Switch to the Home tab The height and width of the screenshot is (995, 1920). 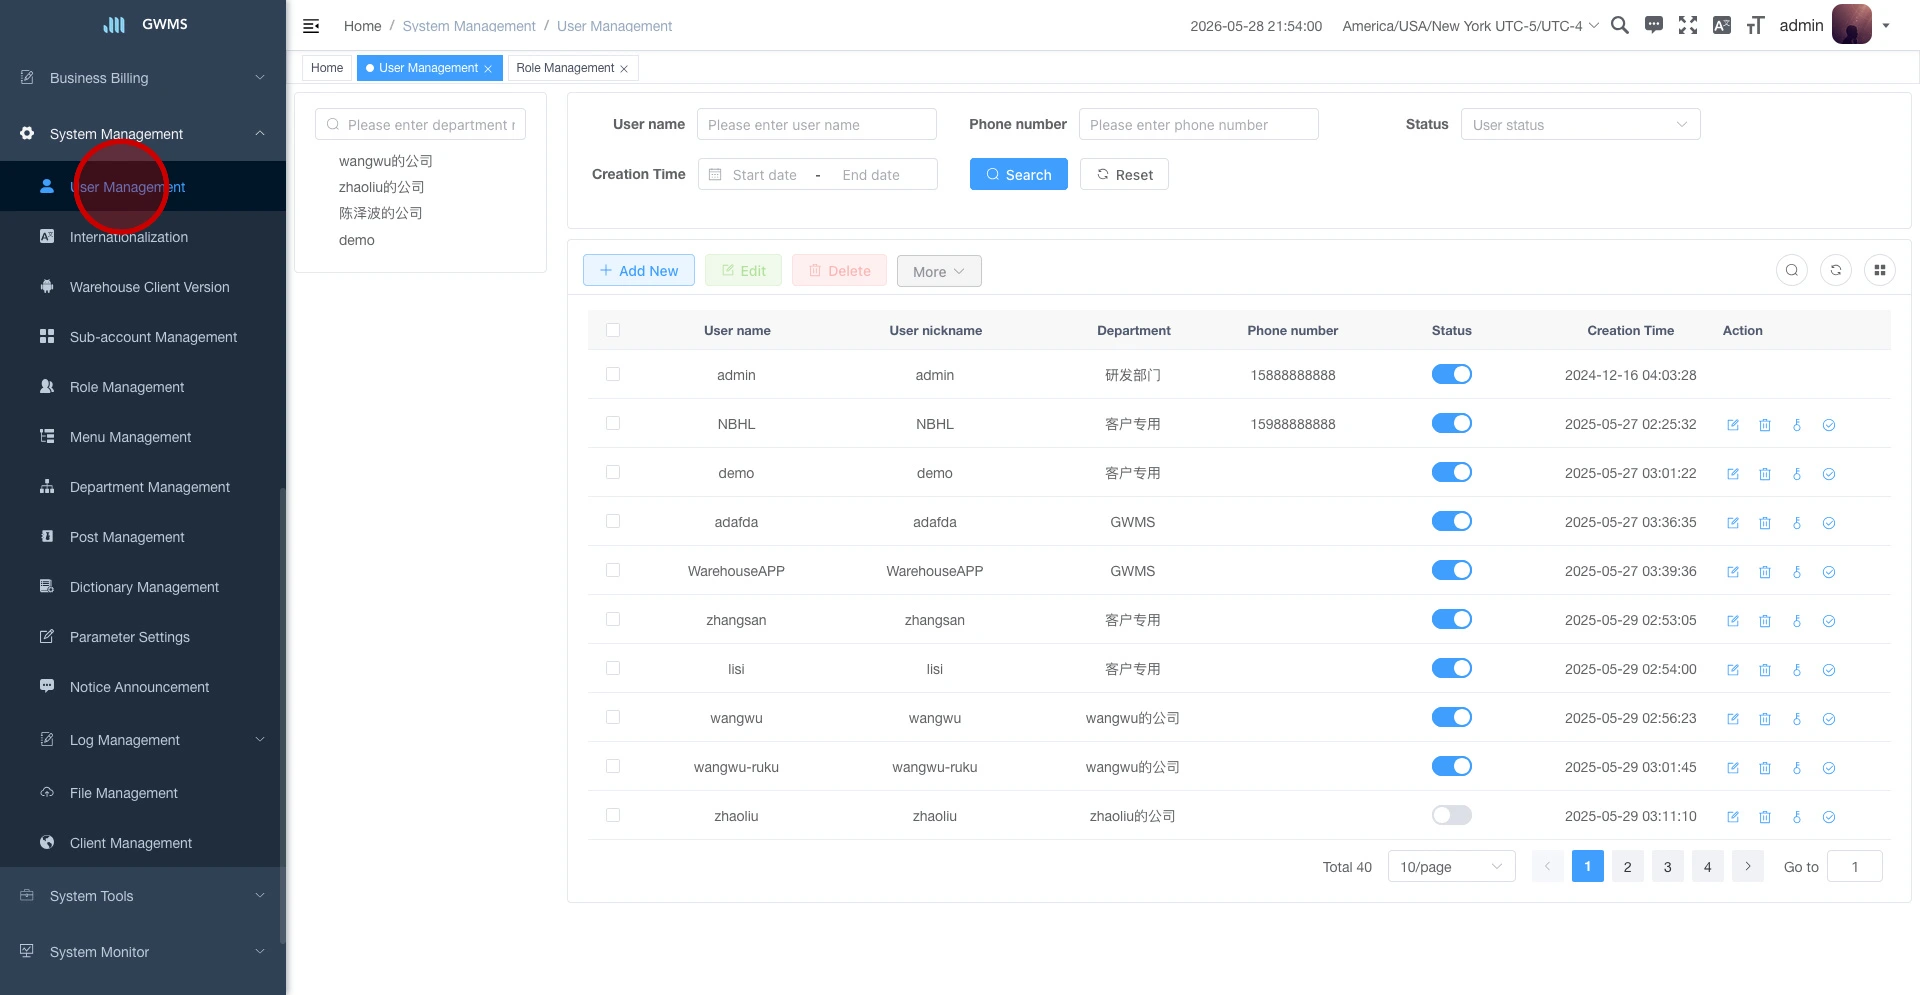(327, 68)
